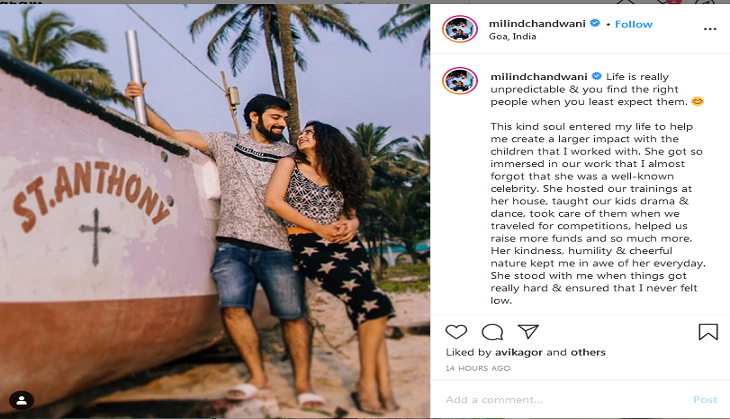Click verified badge next to caption username
Image resolution: width=730 pixels, height=419 pixels.
click(x=596, y=76)
